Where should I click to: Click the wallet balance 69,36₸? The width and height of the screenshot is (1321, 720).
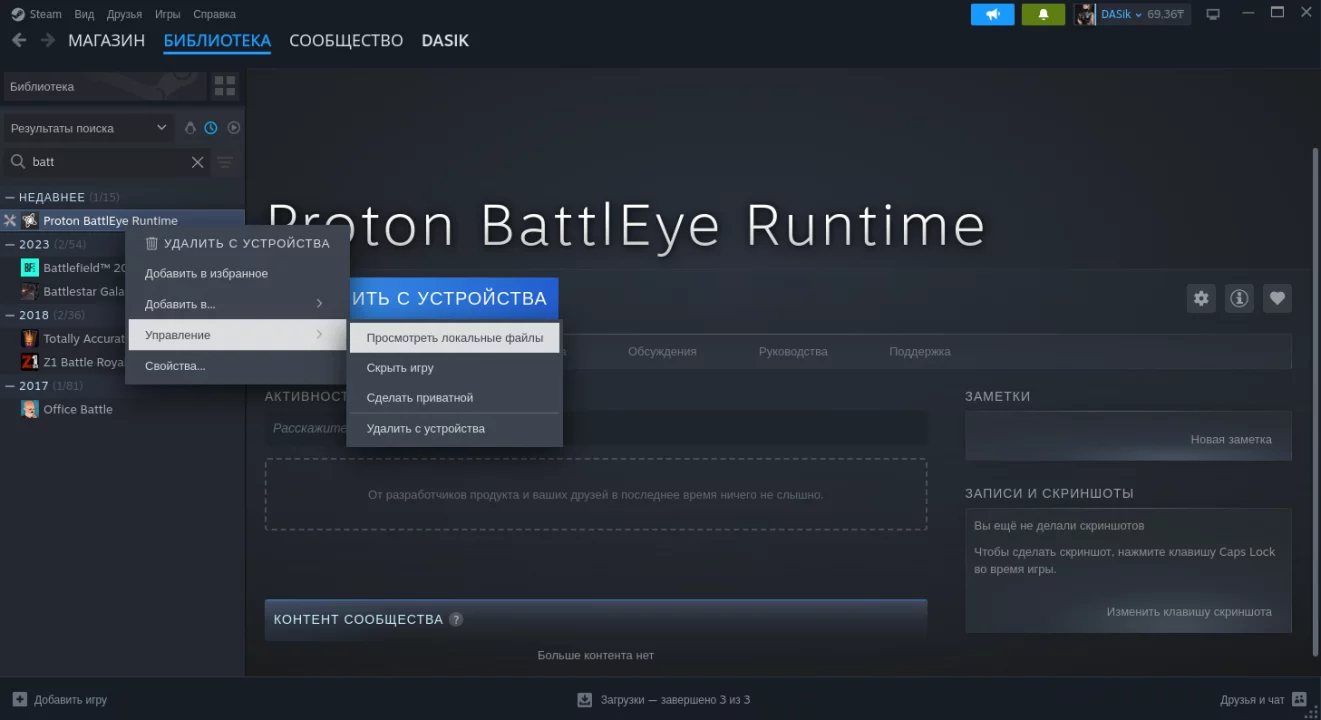[1166, 14]
